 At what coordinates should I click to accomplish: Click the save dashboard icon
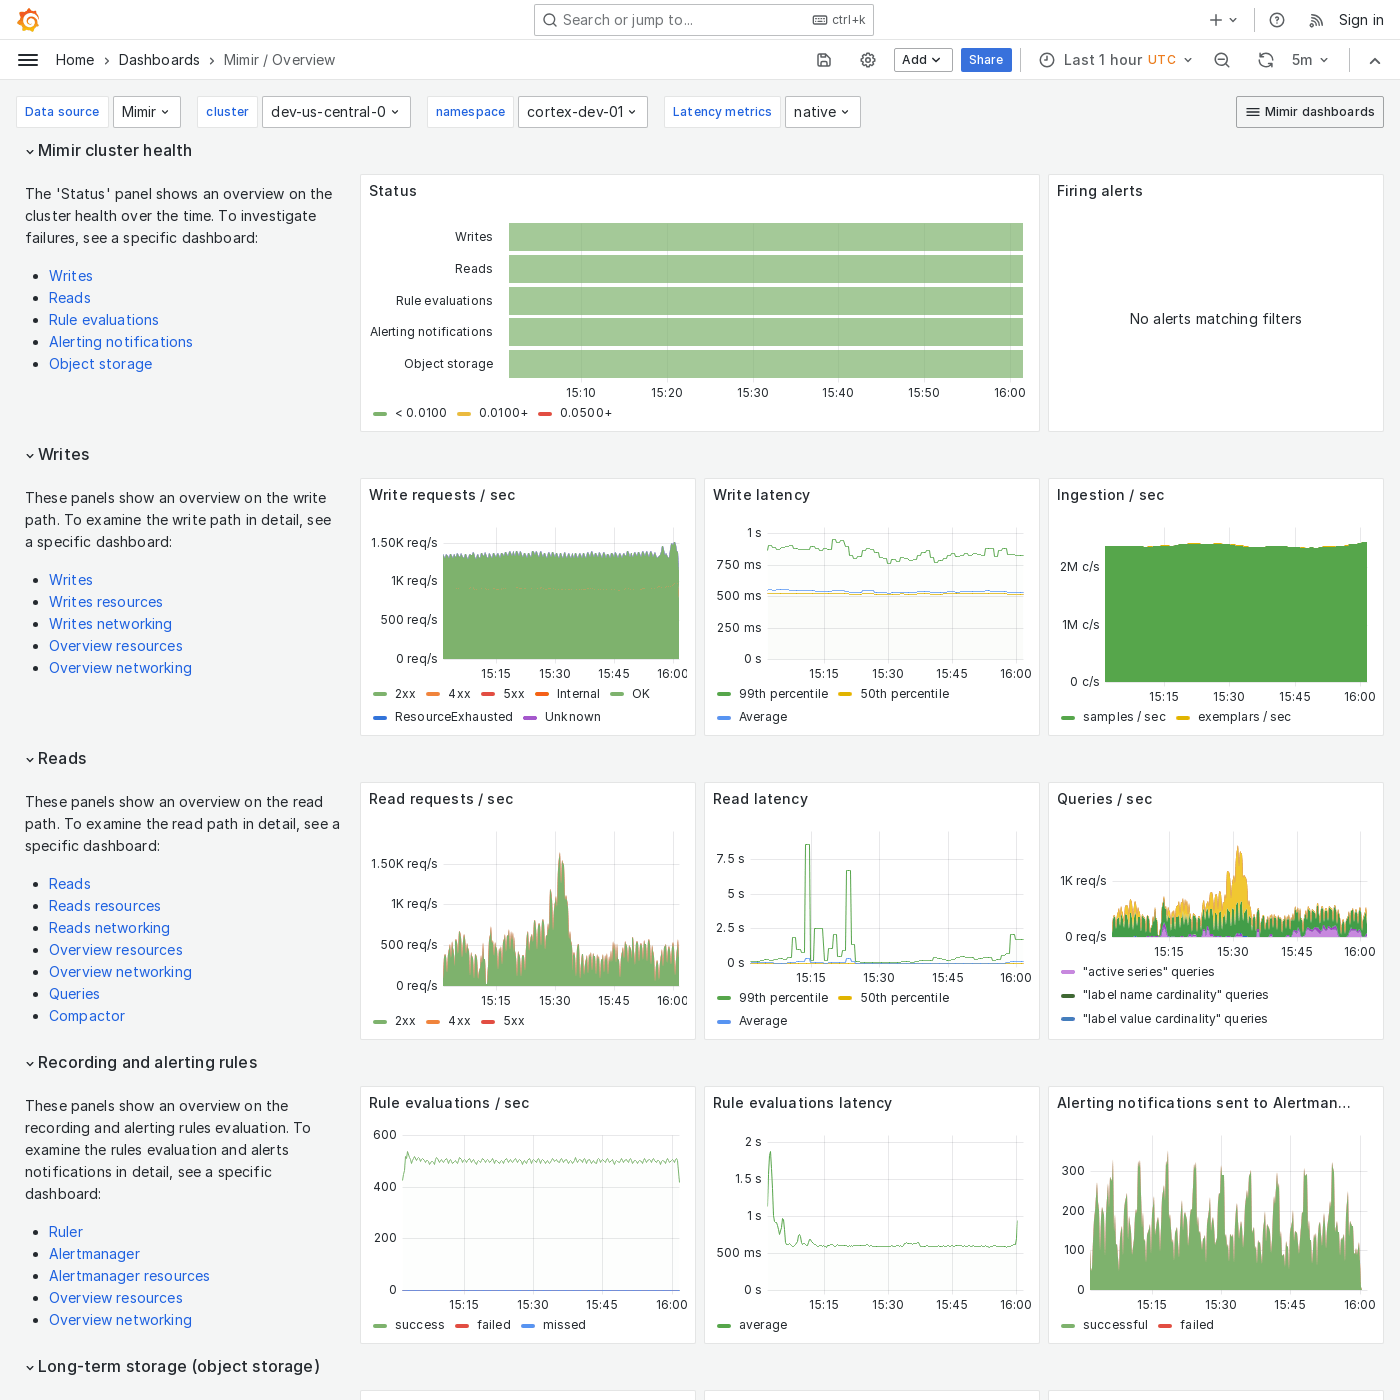click(824, 60)
